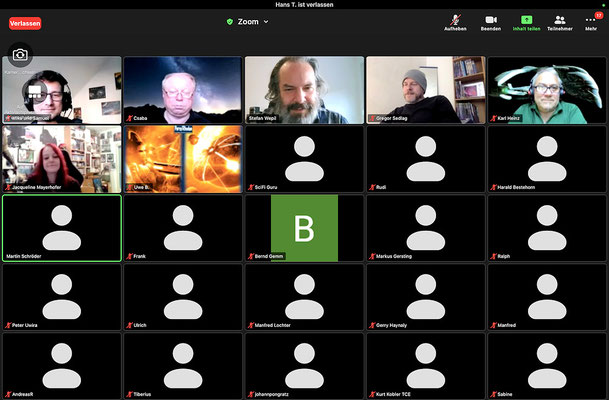Open the Mehr three-dots menu
The height and width of the screenshot is (400, 609).
590,20
